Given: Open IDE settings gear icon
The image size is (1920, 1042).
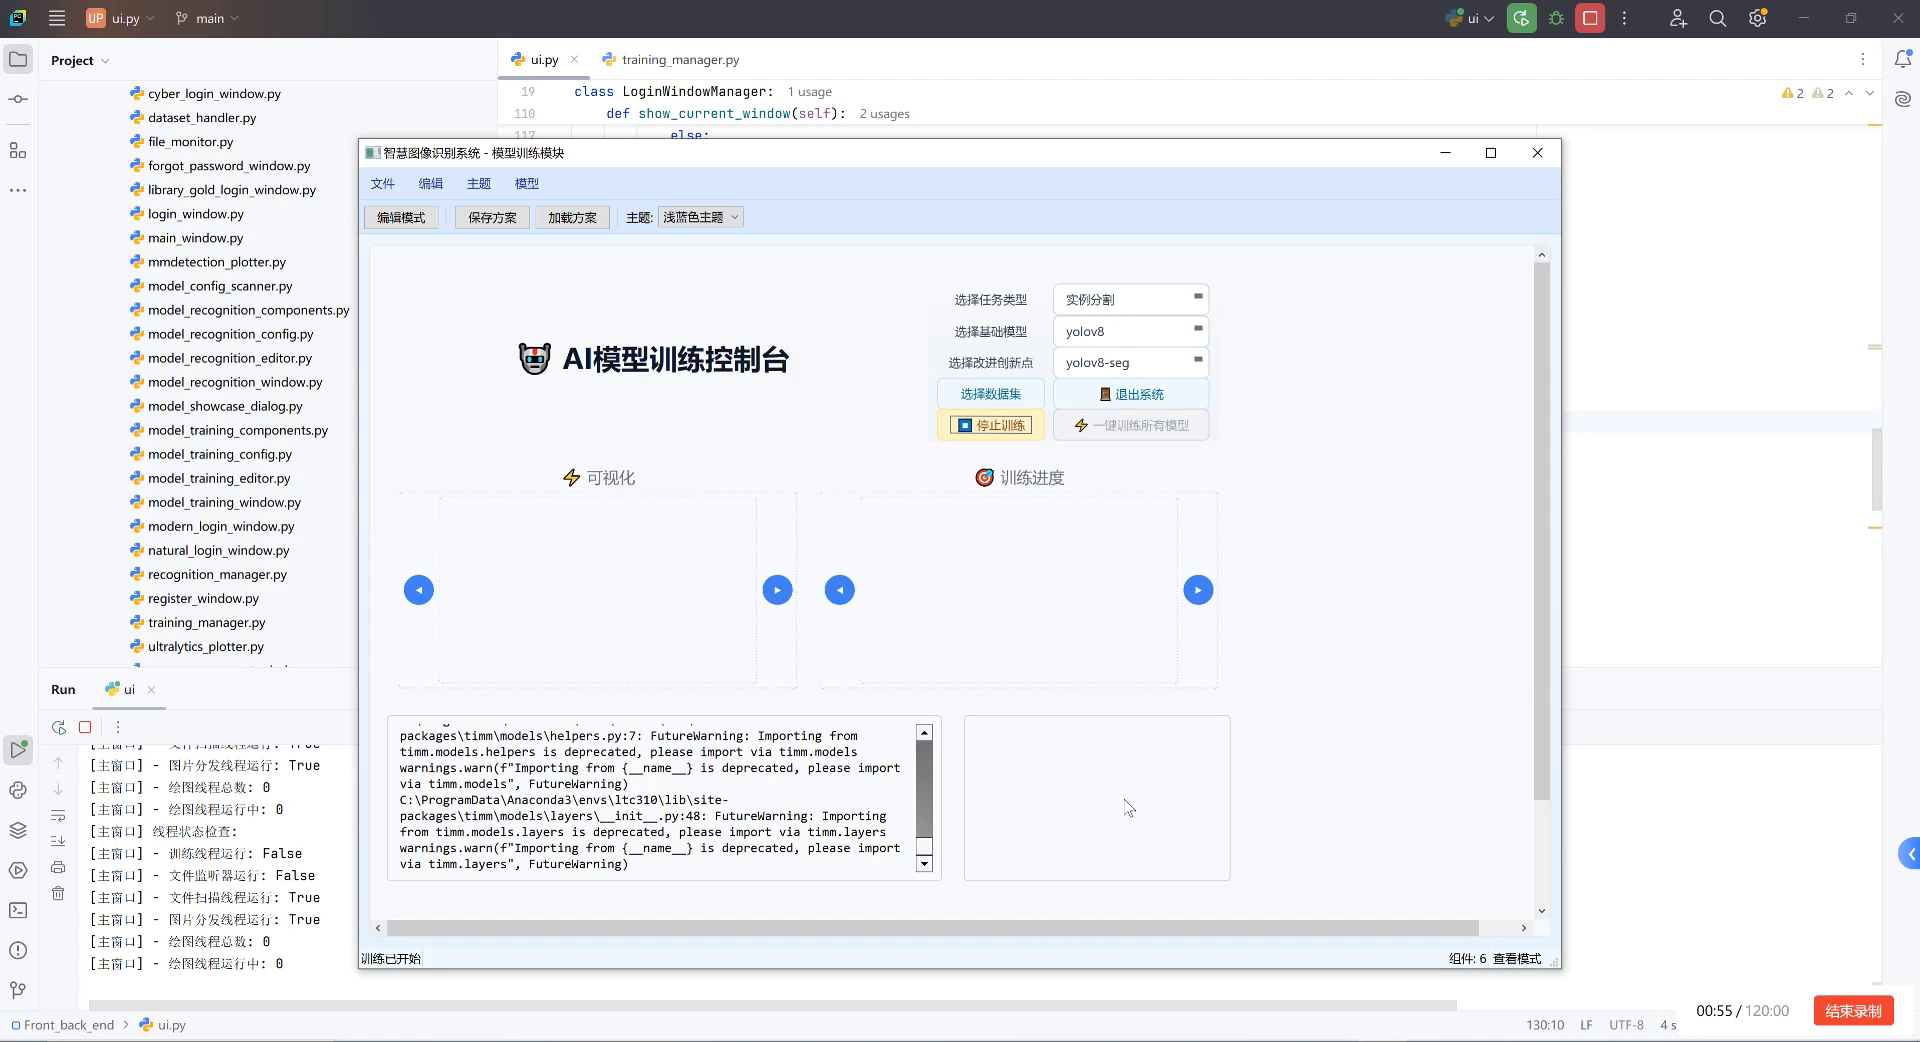Looking at the screenshot, I should pos(1758,18).
